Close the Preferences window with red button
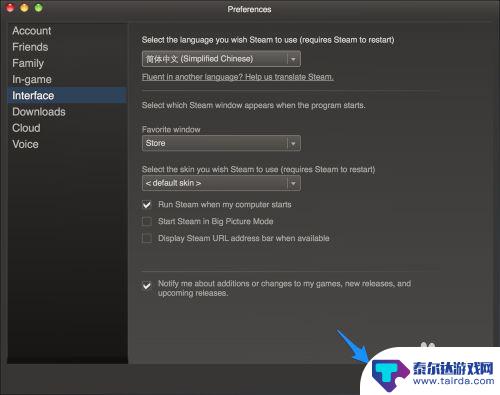The width and height of the screenshot is (500, 395). (x=10, y=7)
